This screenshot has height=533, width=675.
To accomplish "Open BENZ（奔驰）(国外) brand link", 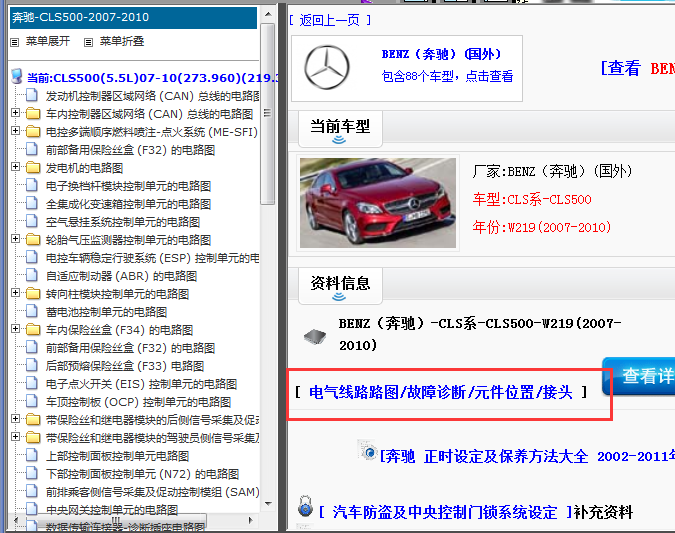I will pos(442,54).
